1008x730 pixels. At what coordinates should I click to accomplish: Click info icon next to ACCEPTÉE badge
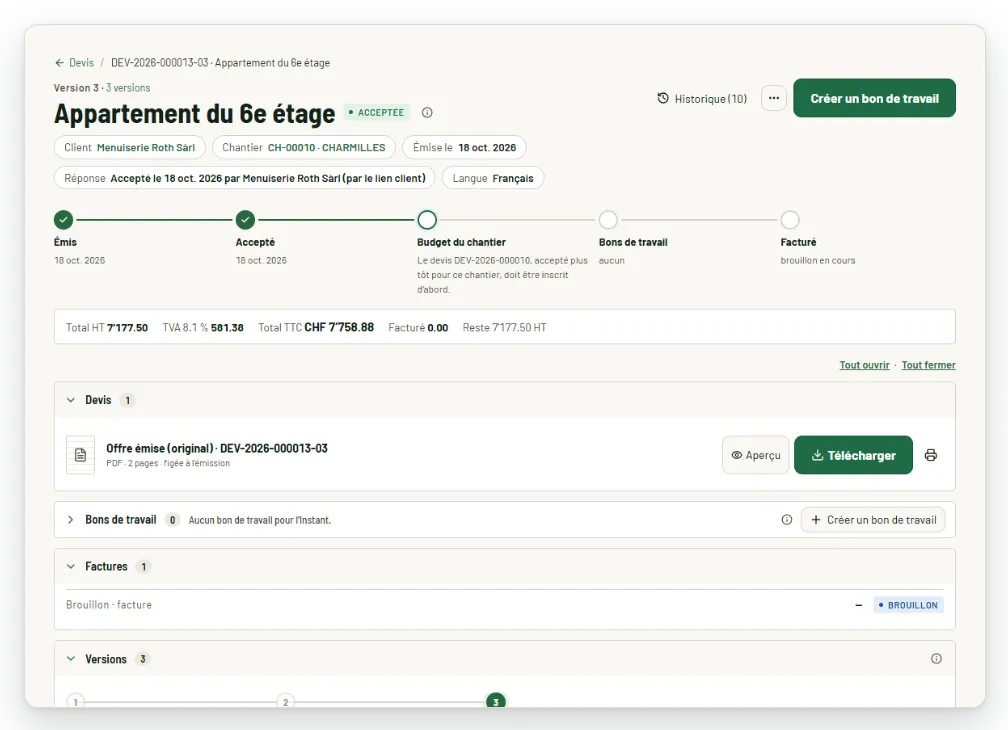point(427,112)
